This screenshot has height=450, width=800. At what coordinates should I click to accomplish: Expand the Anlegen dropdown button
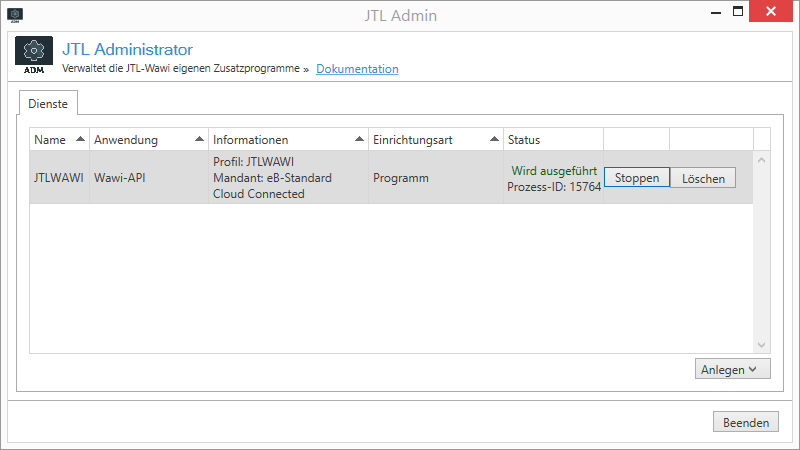732,369
